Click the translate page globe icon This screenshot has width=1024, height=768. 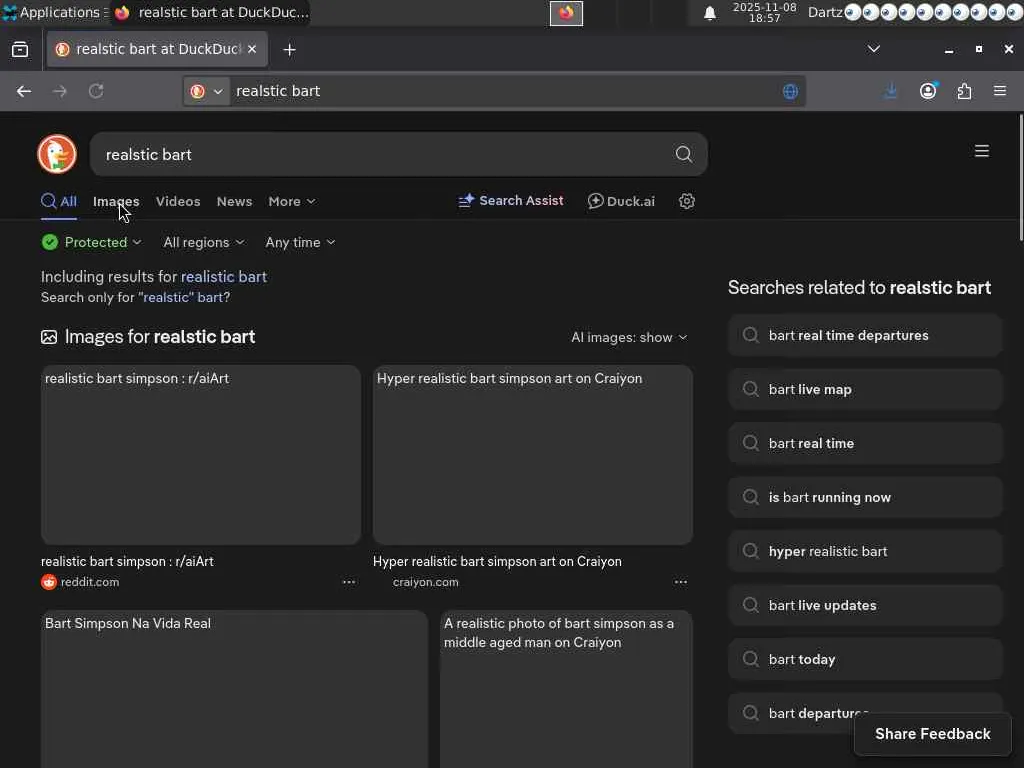[790, 91]
